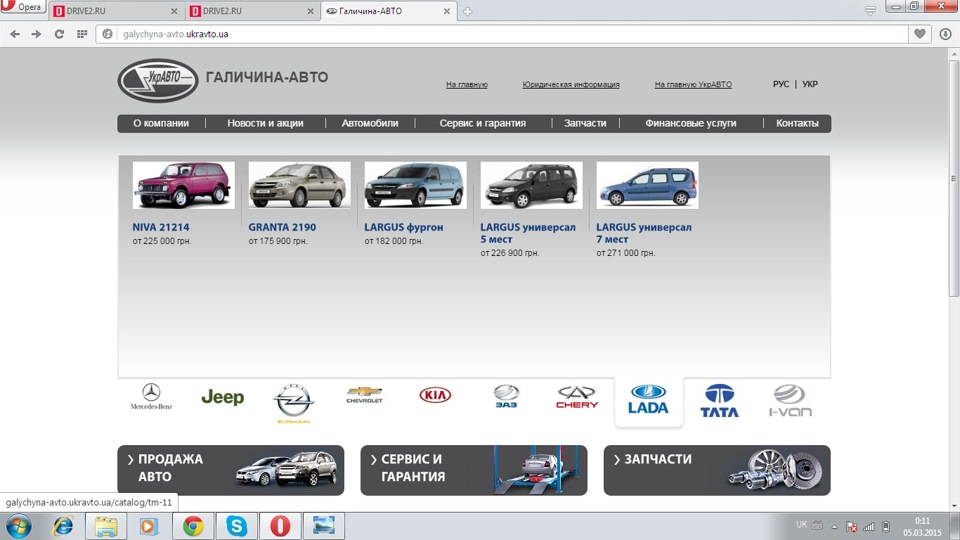Open Windows Explorer folder taskbar icon
Screen dimensions: 960x540
click(106, 527)
